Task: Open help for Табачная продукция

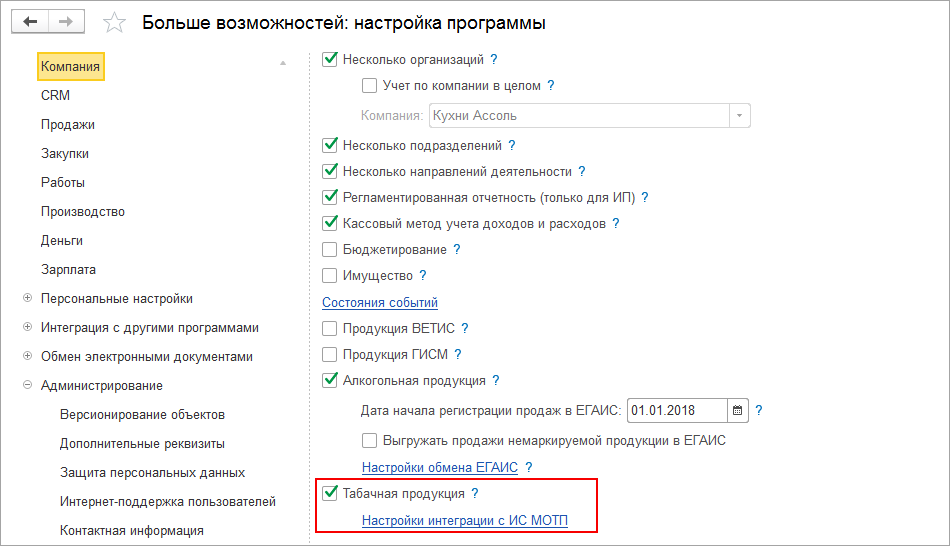Action: pyautogui.click(x=475, y=493)
